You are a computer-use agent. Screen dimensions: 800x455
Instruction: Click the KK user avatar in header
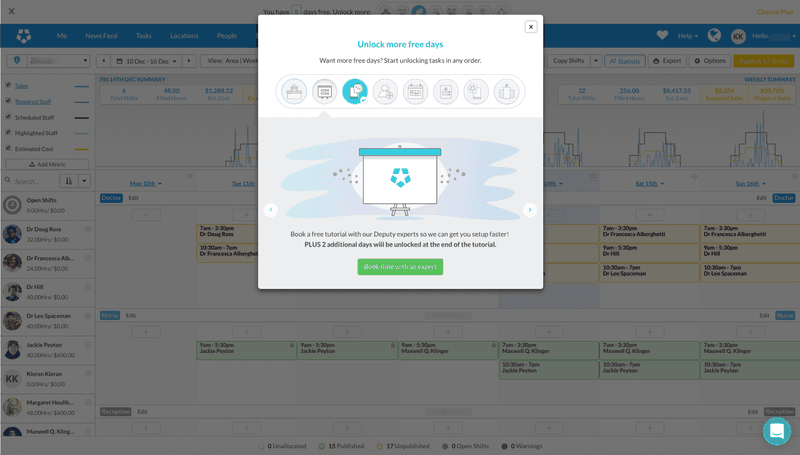(x=738, y=36)
